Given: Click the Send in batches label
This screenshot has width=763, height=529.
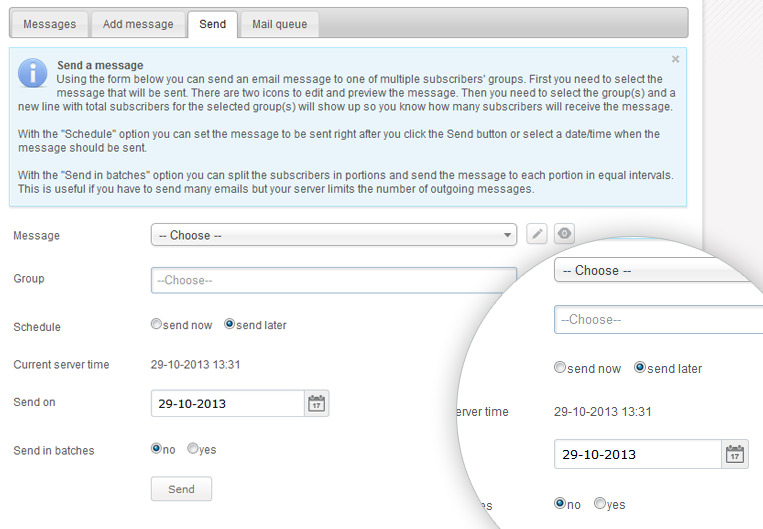Looking at the screenshot, I should 54,451.
